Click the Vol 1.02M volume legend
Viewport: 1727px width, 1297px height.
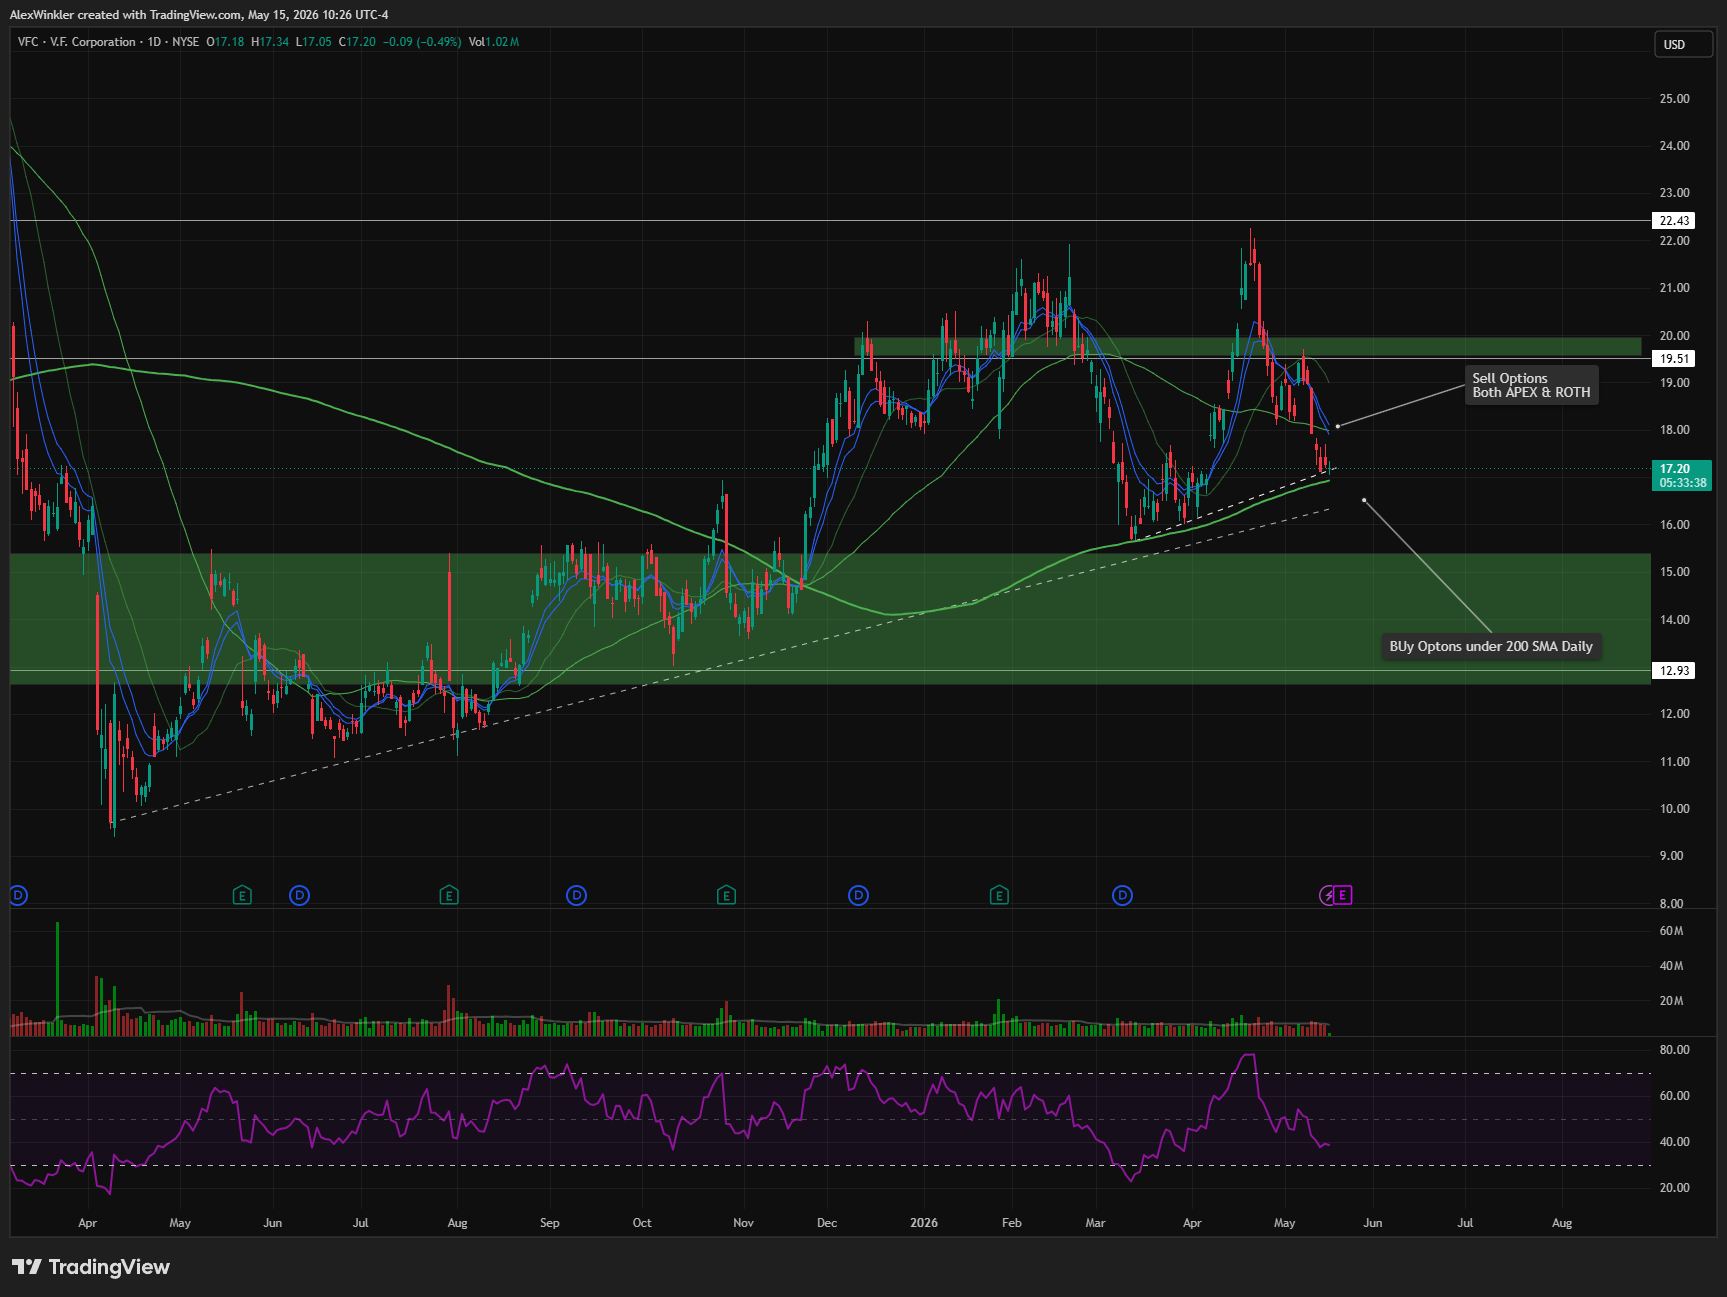[494, 42]
